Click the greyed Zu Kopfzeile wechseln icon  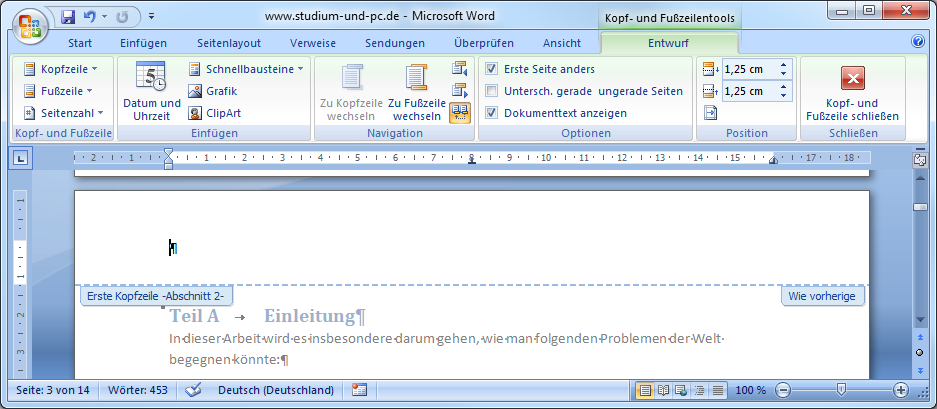351,91
